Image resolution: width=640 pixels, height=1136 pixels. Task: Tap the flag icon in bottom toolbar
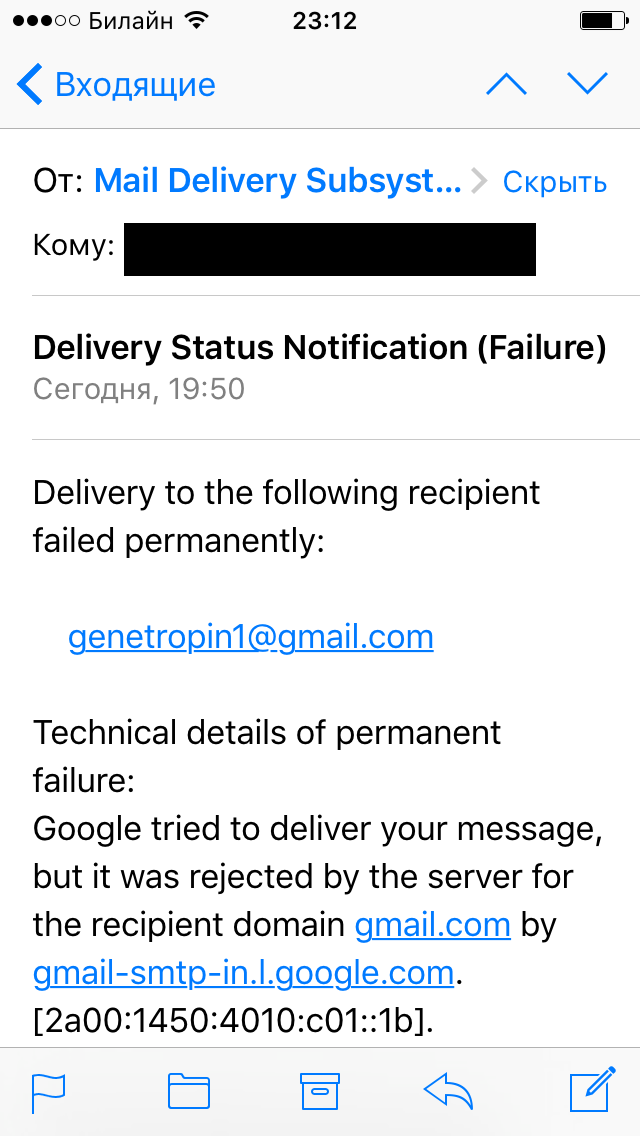click(48, 1091)
